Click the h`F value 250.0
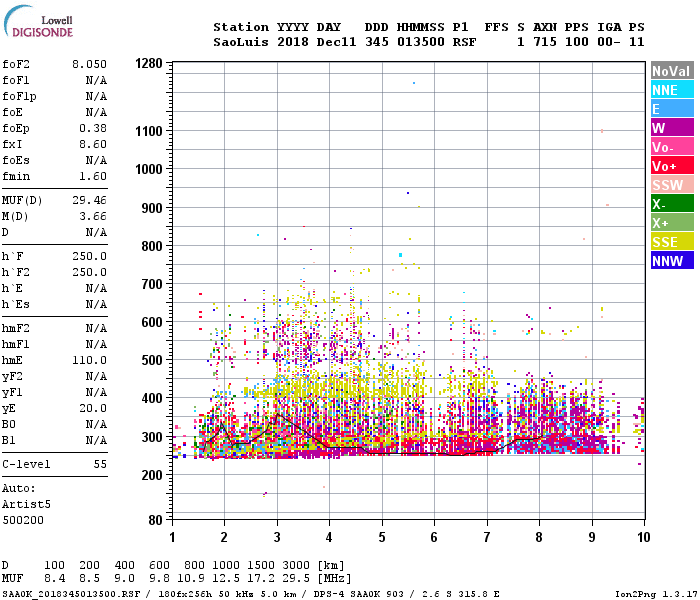The height and width of the screenshot is (600, 700). pos(89,256)
